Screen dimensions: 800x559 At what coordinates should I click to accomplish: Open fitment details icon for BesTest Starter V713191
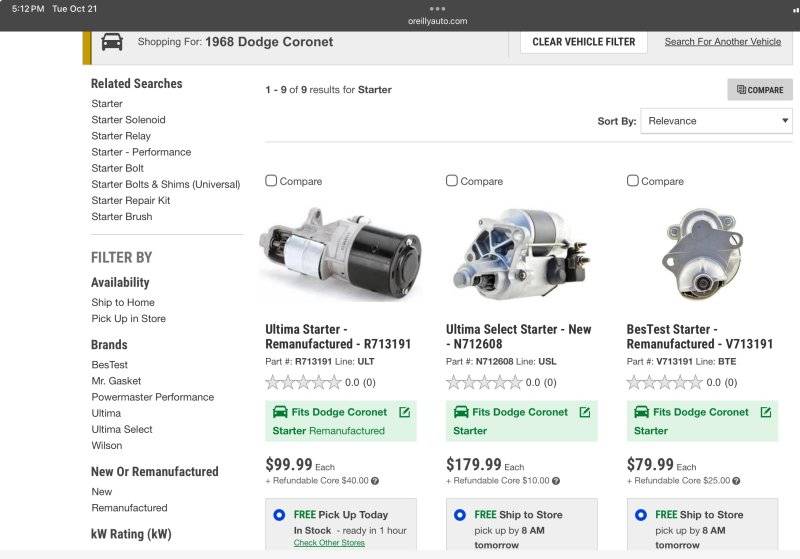click(x=766, y=412)
